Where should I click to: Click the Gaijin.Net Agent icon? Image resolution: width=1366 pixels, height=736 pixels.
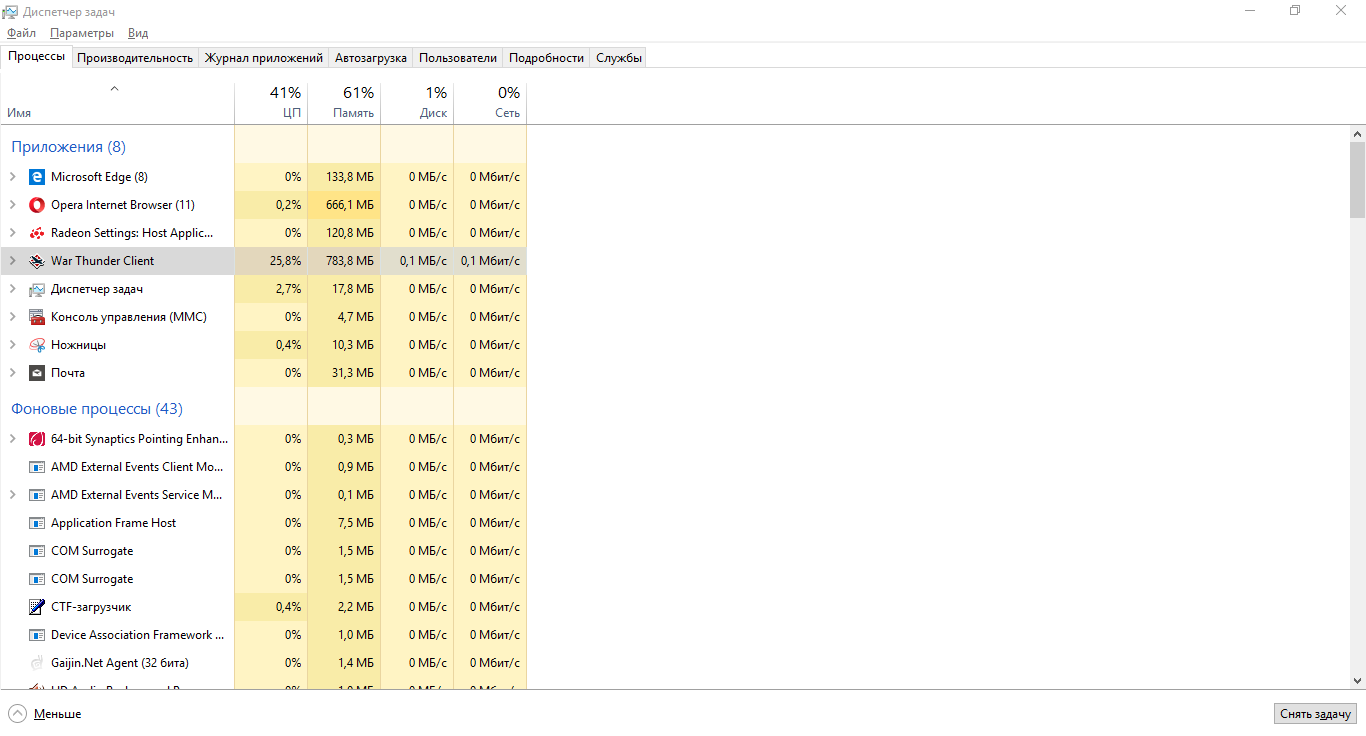tap(37, 663)
